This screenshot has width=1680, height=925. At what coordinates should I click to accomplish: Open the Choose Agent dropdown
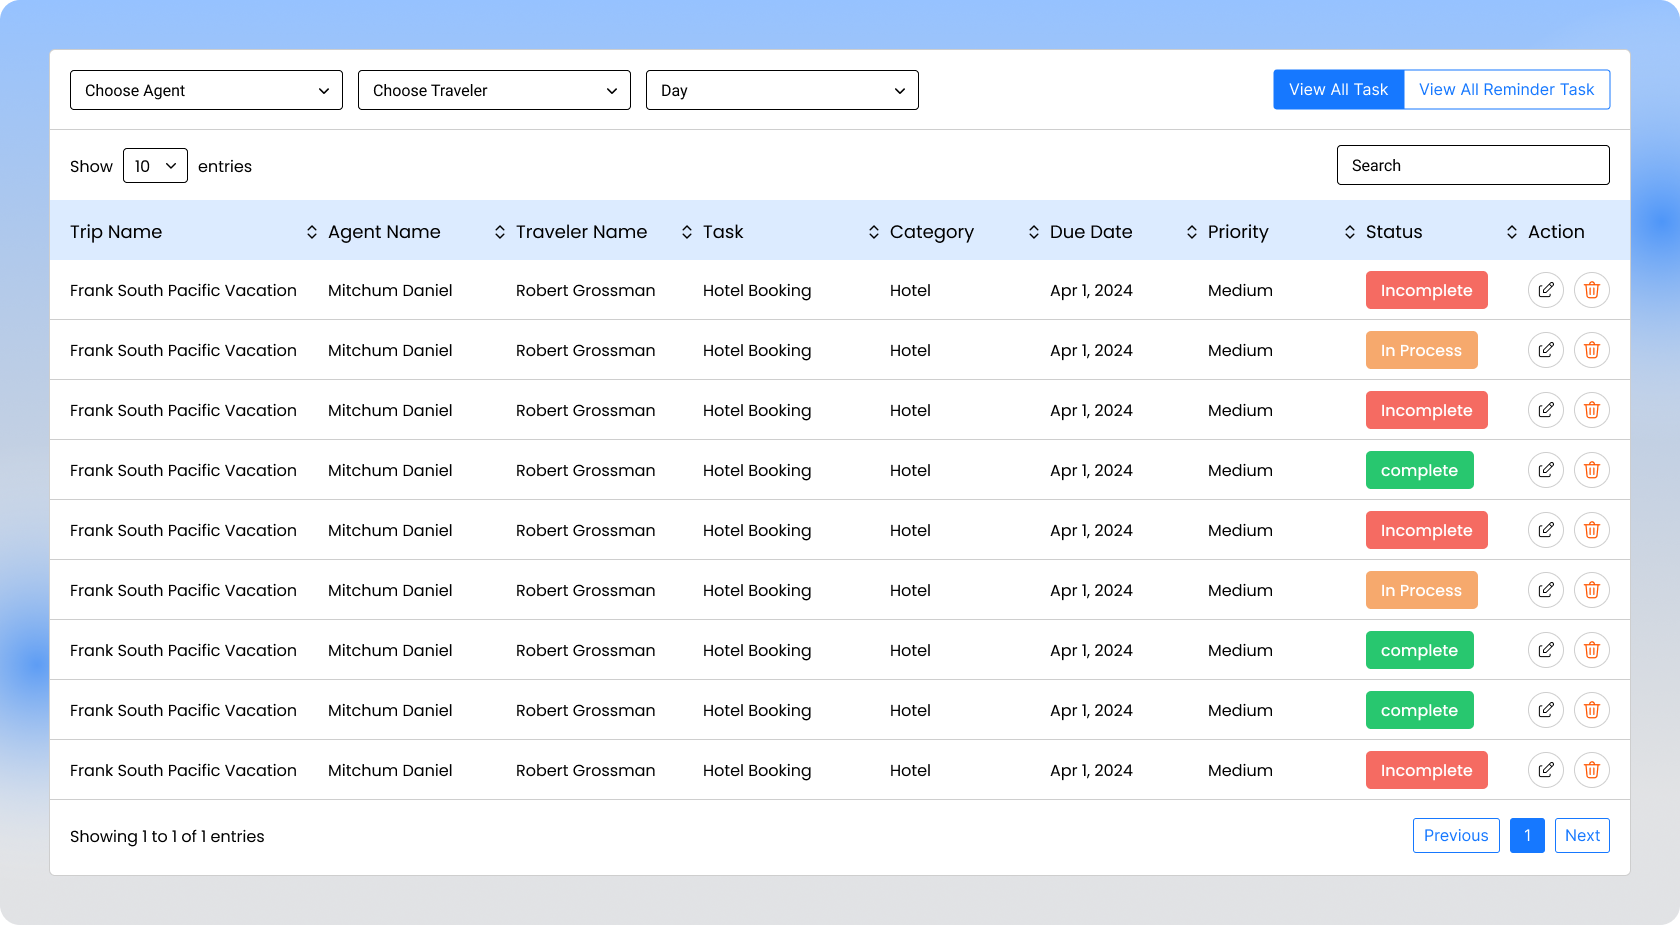pos(206,90)
